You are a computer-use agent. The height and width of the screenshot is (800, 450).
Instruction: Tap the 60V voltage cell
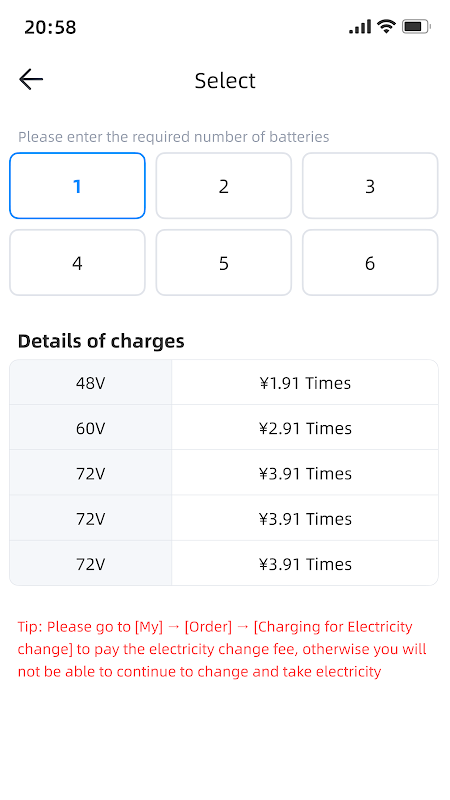(90, 428)
